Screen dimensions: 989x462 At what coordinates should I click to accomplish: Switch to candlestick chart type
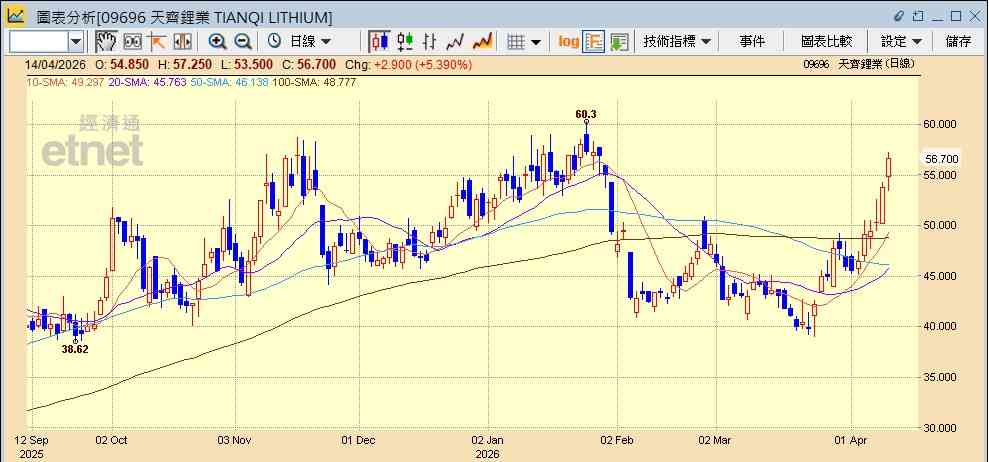379,42
